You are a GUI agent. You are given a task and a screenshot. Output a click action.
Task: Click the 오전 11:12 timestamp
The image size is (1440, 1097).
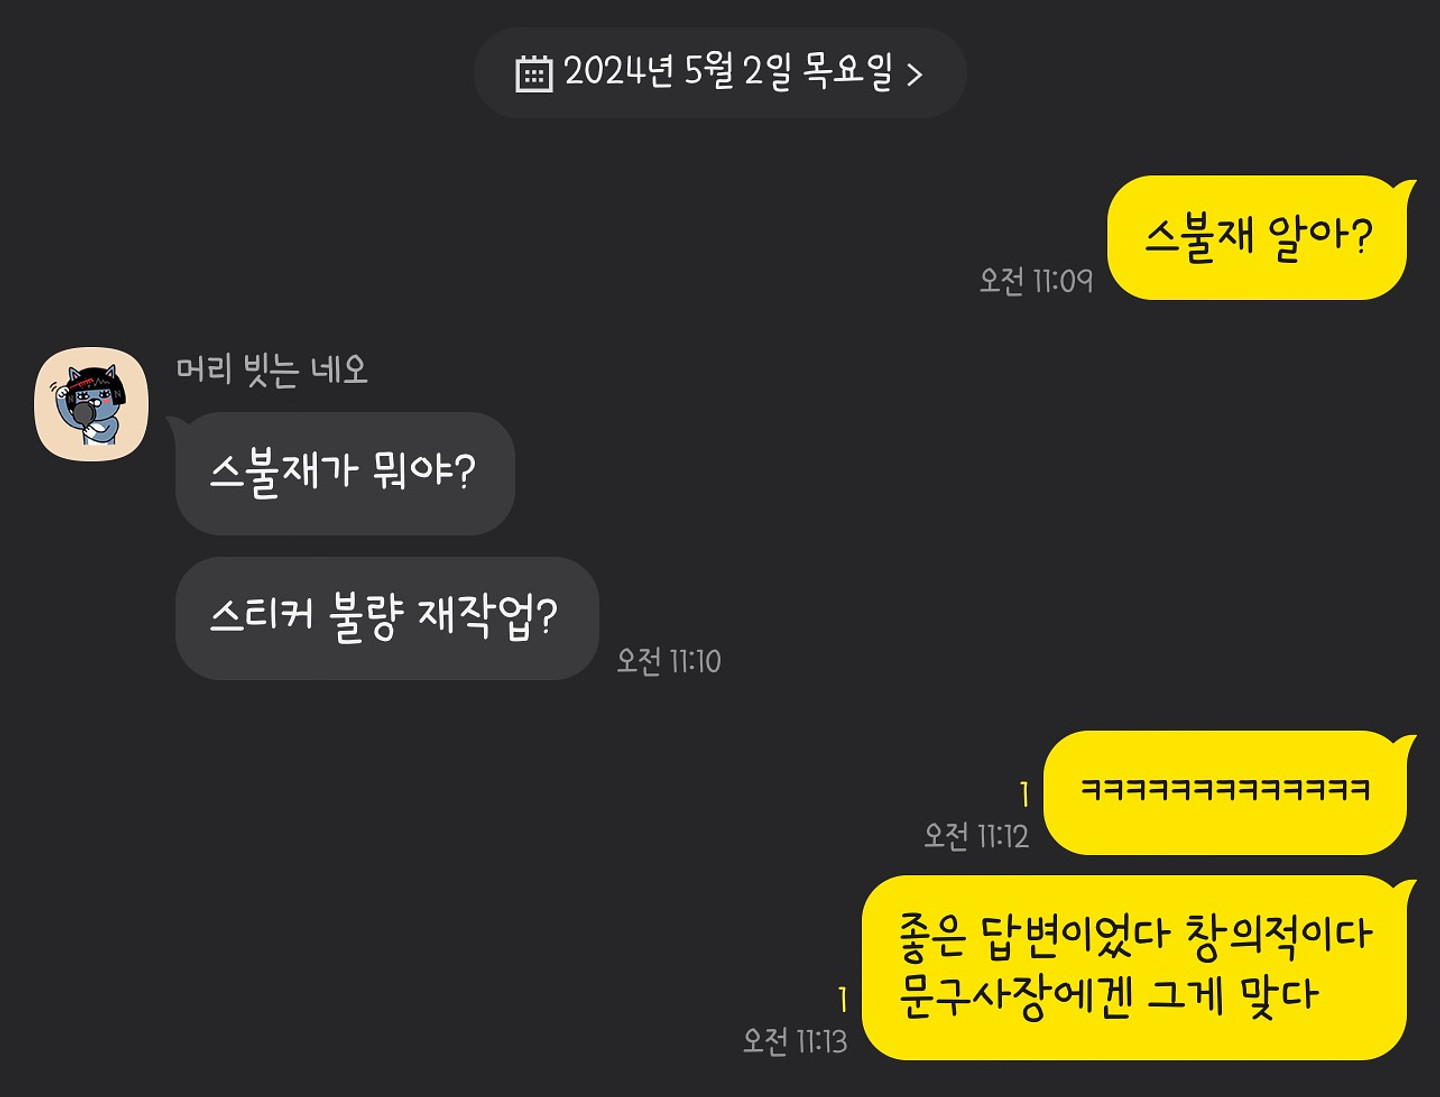click(x=976, y=836)
